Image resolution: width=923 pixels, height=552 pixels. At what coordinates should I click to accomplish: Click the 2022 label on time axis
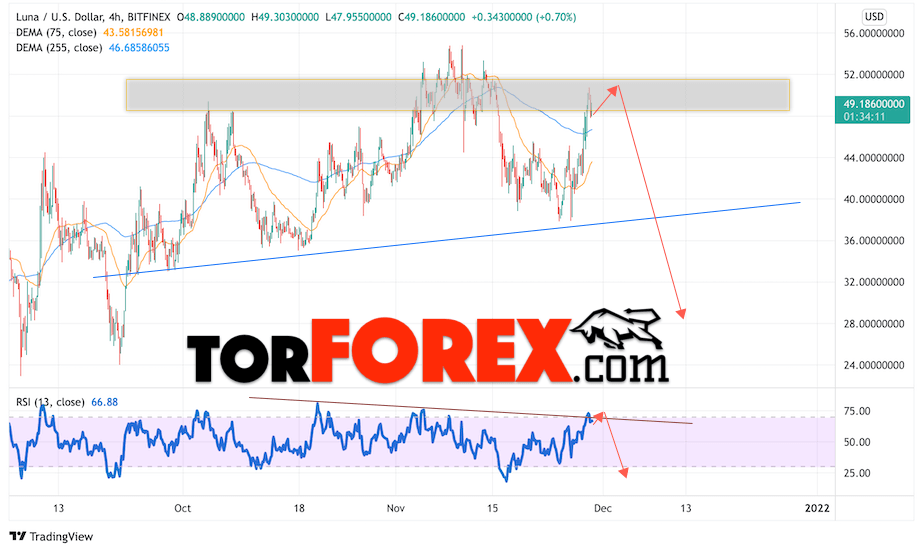(x=817, y=508)
